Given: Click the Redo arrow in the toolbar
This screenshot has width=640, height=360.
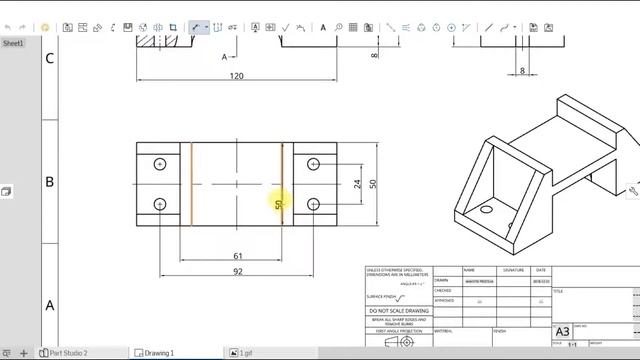Looking at the screenshot, I should (x=22, y=27).
